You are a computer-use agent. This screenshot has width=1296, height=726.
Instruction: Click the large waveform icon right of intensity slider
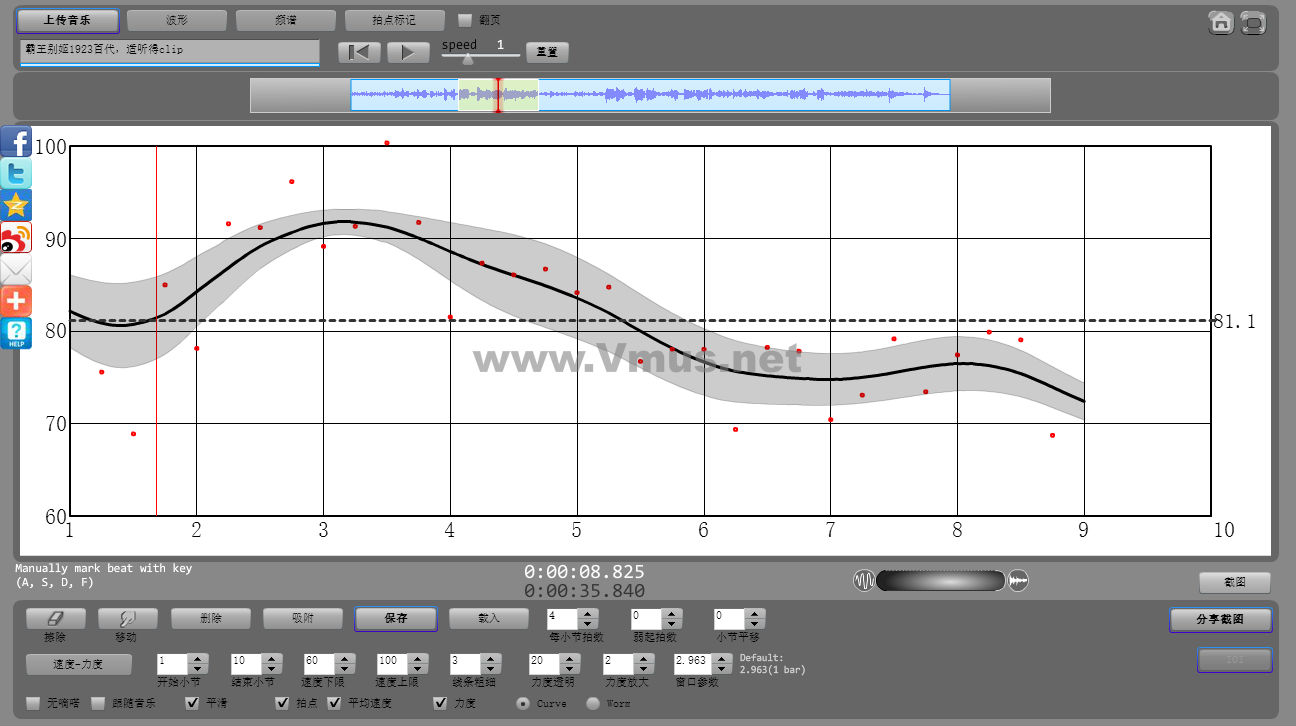(x=1018, y=581)
